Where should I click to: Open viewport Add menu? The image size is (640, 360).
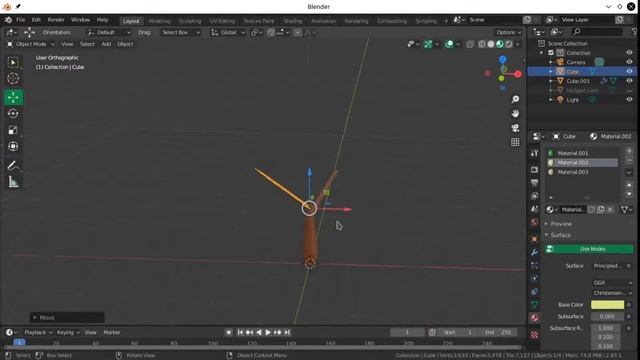pos(106,44)
